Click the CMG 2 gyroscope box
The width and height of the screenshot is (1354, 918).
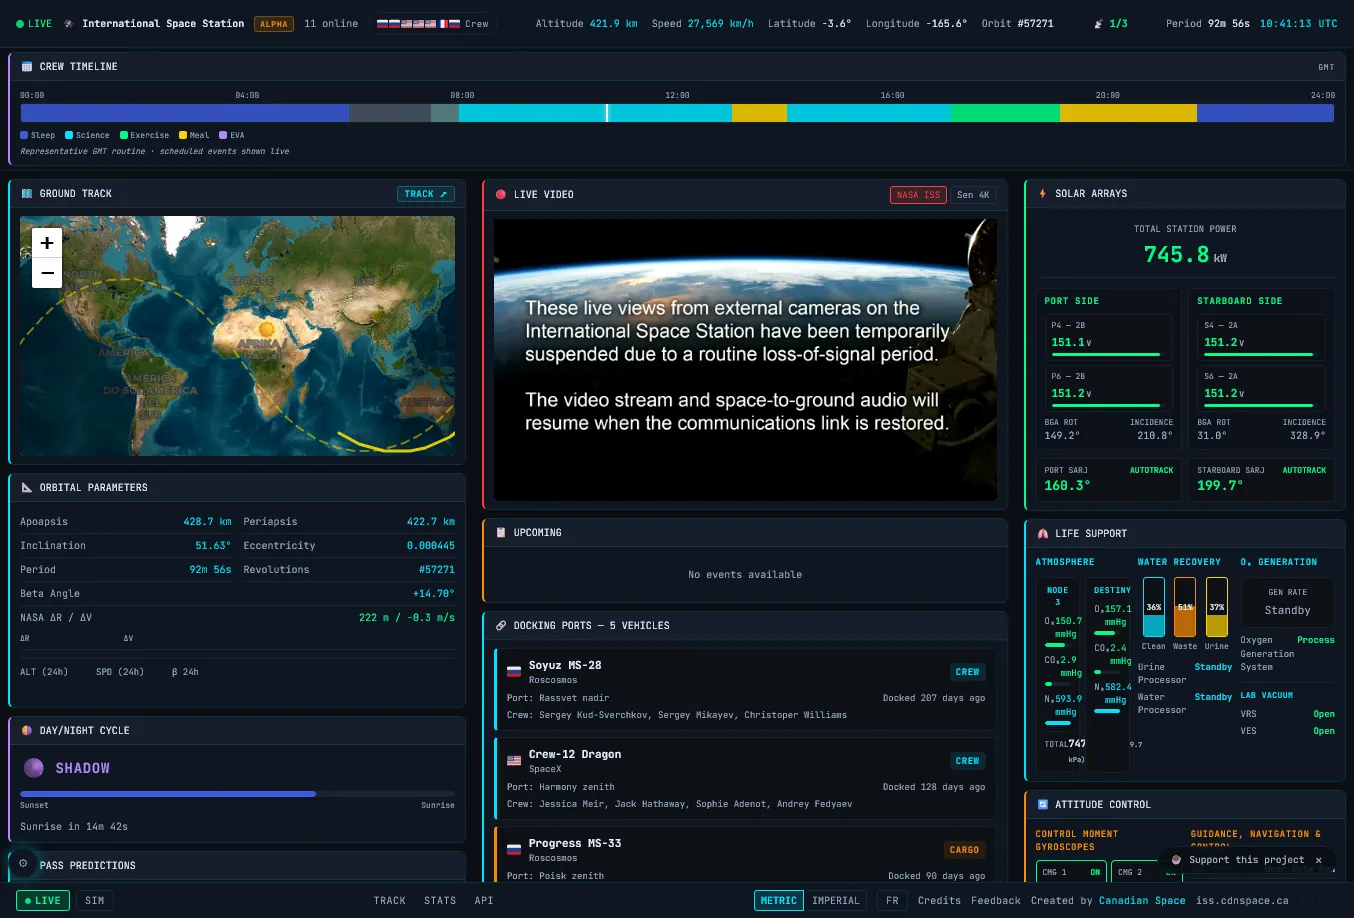(x=1147, y=872)
